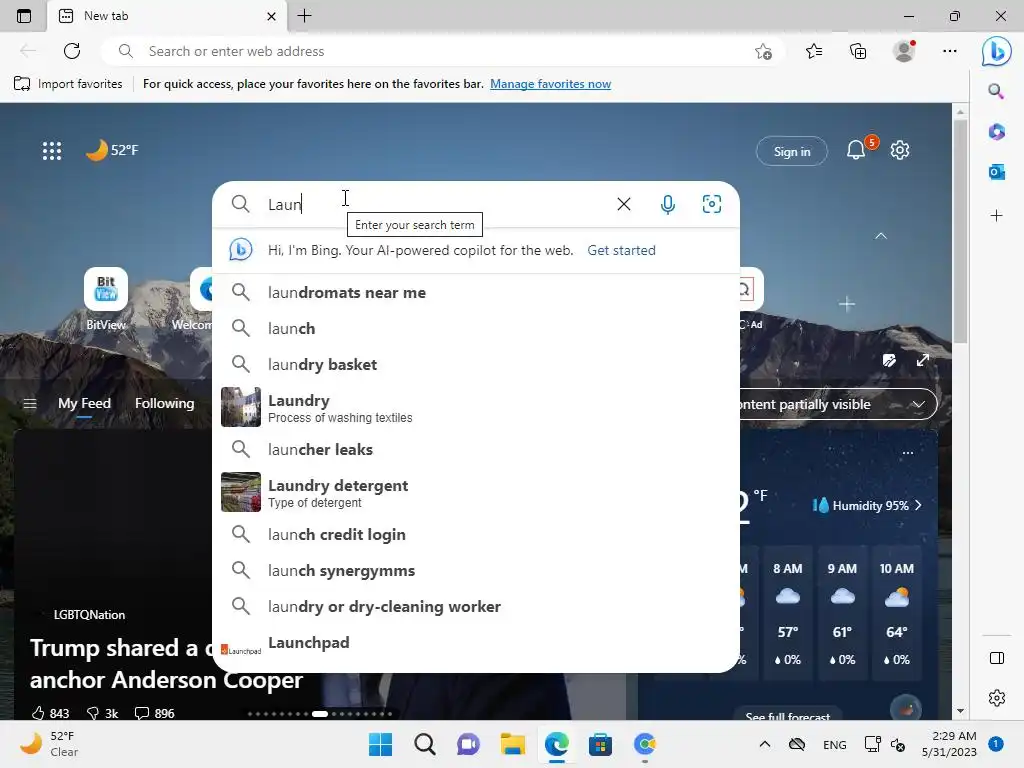Select Laundry process of washing textiles
Screen dimensions: 1024x768
point(476,407)
